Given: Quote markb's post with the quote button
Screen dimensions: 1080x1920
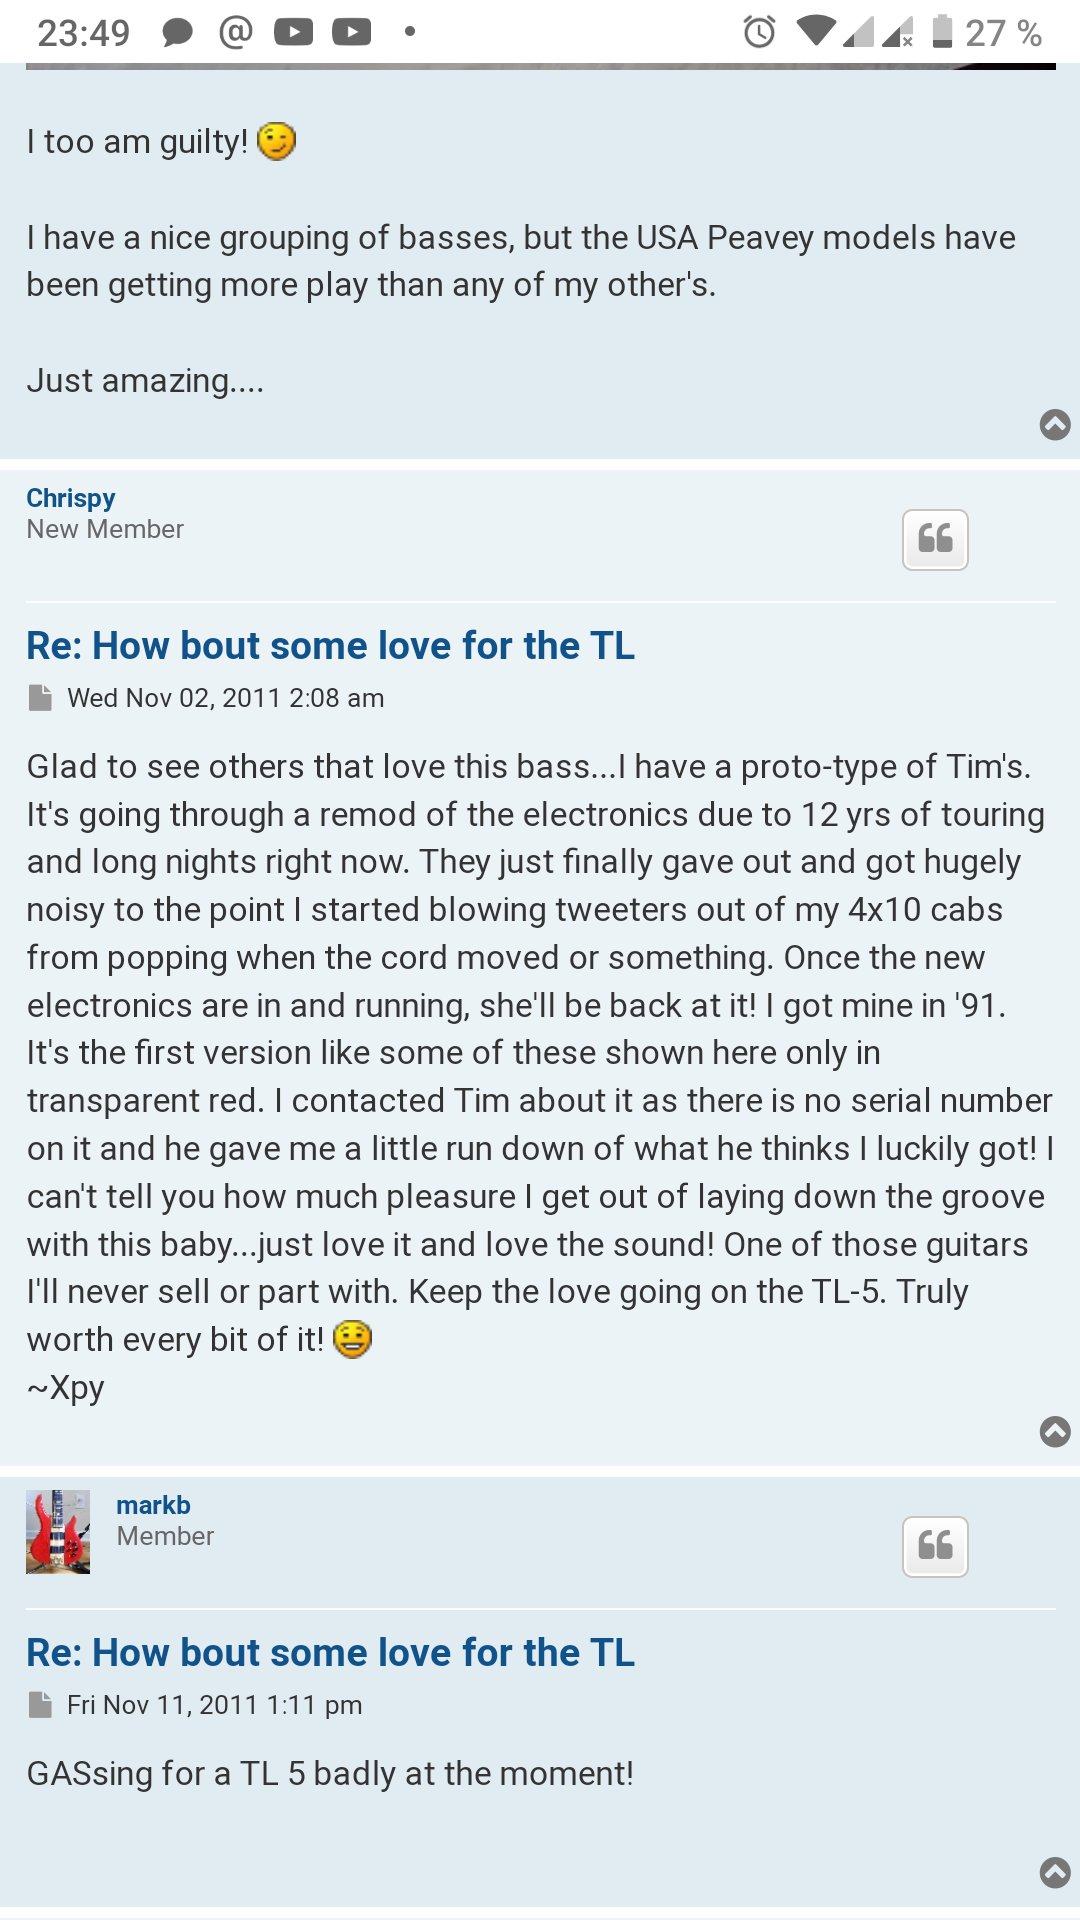Looking at the screenshot, I should pos(935,1547).
